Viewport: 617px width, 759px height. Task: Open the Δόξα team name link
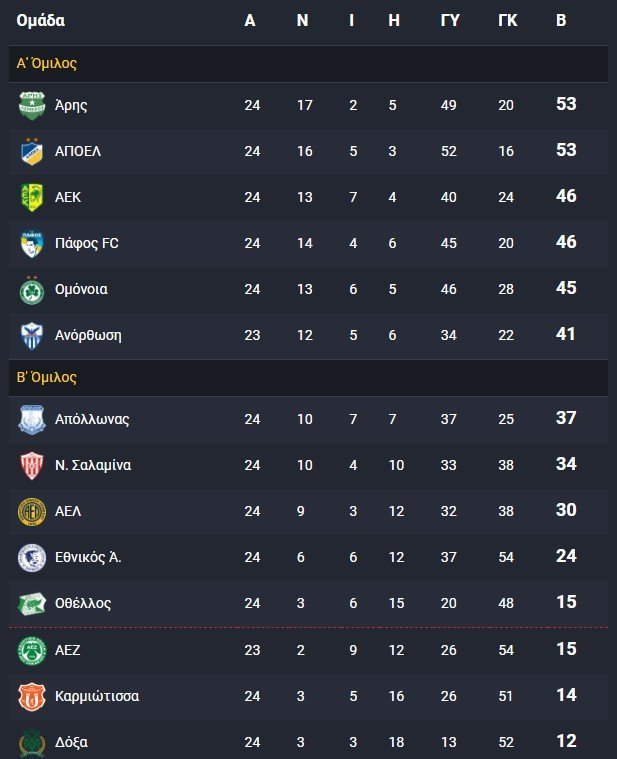tap(71, 742)
